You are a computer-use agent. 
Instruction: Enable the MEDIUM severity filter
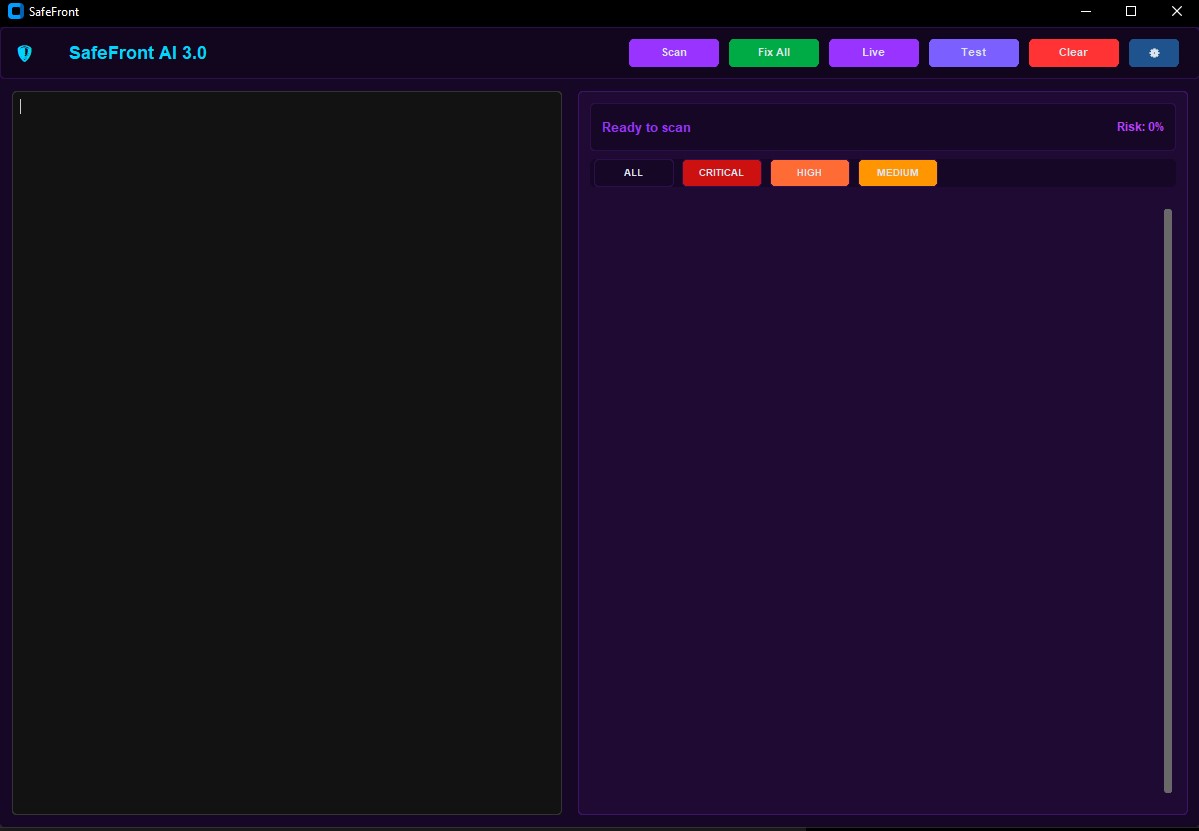pyautogui.click(x=897, y=172)
